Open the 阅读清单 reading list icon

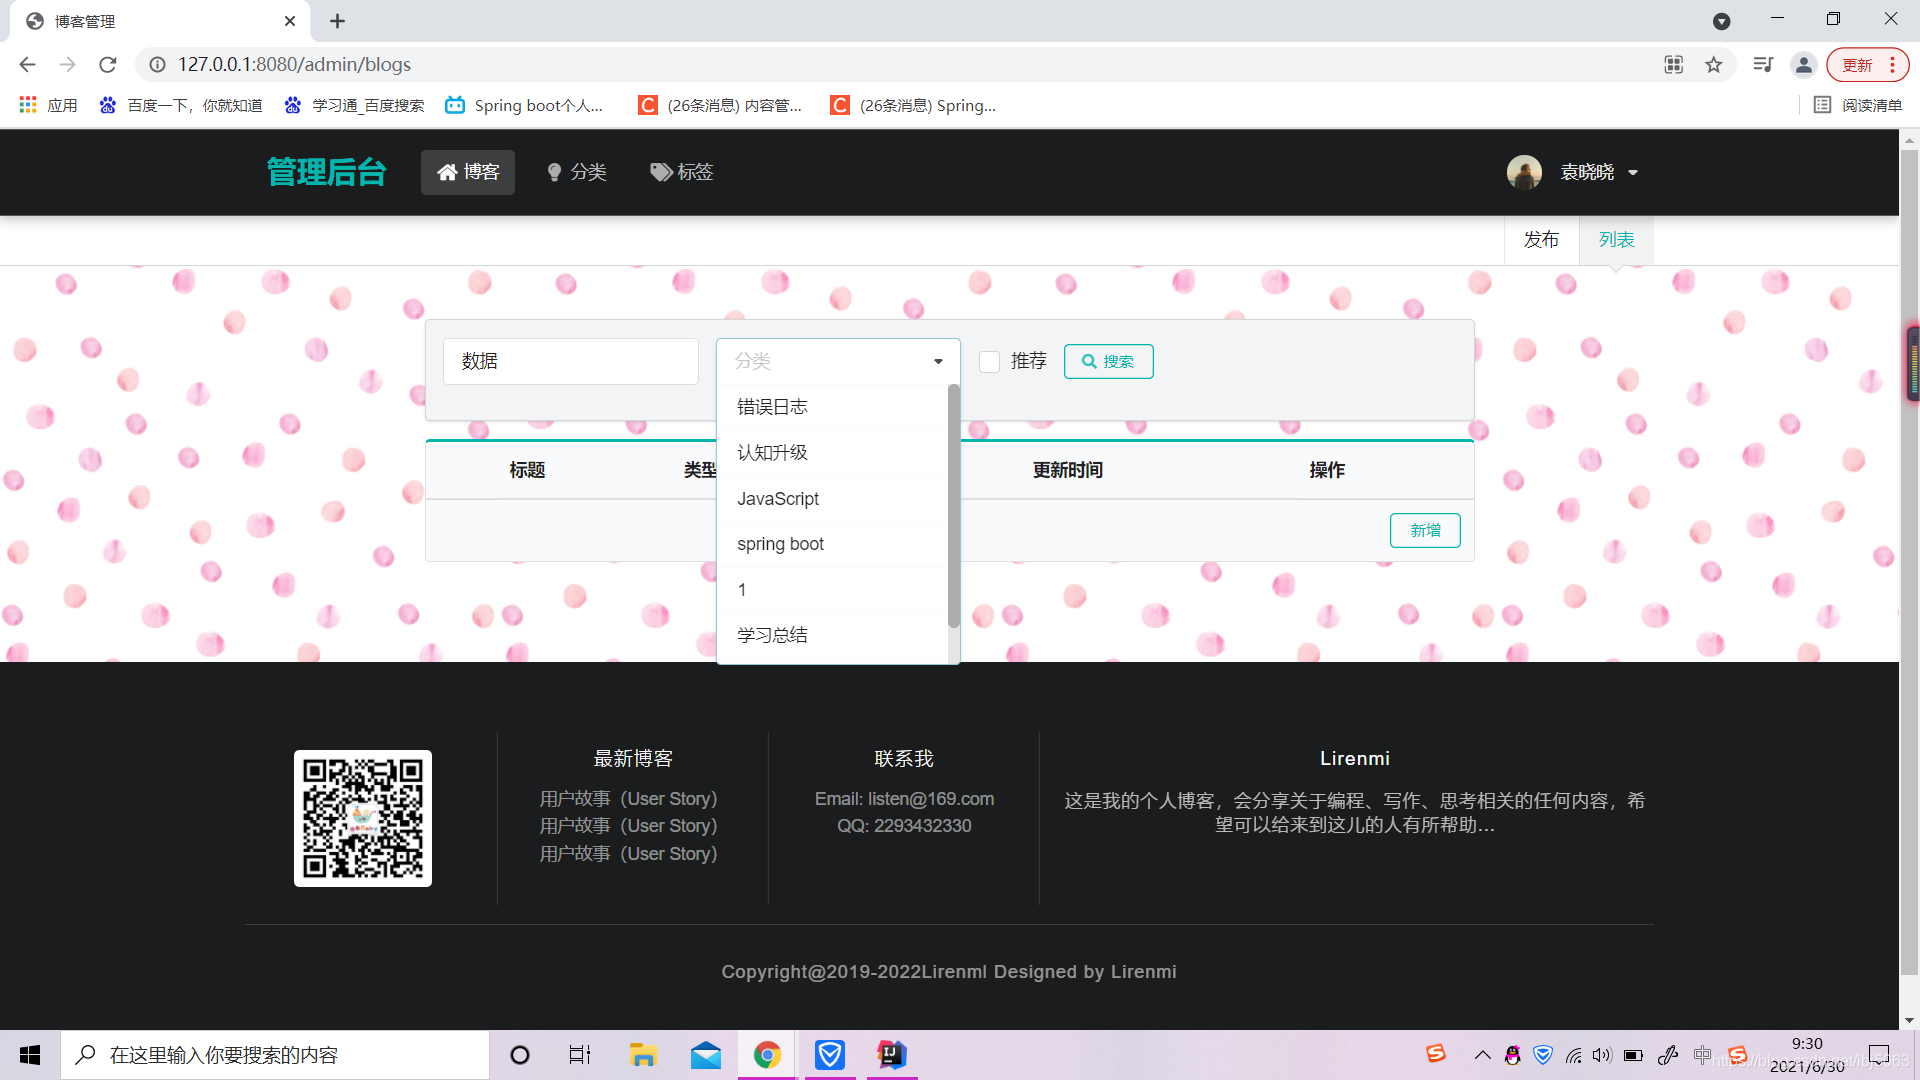click(x=1858, y=105)
